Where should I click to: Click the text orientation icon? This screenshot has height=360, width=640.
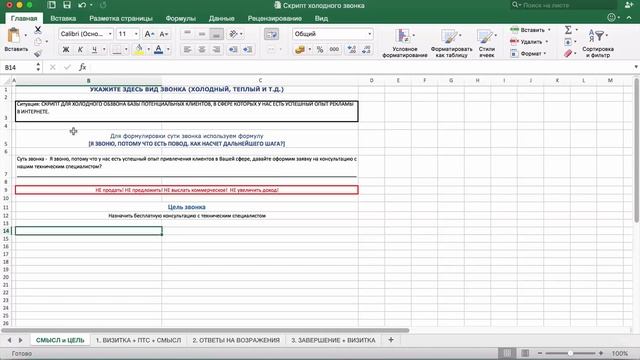(233, 34)
